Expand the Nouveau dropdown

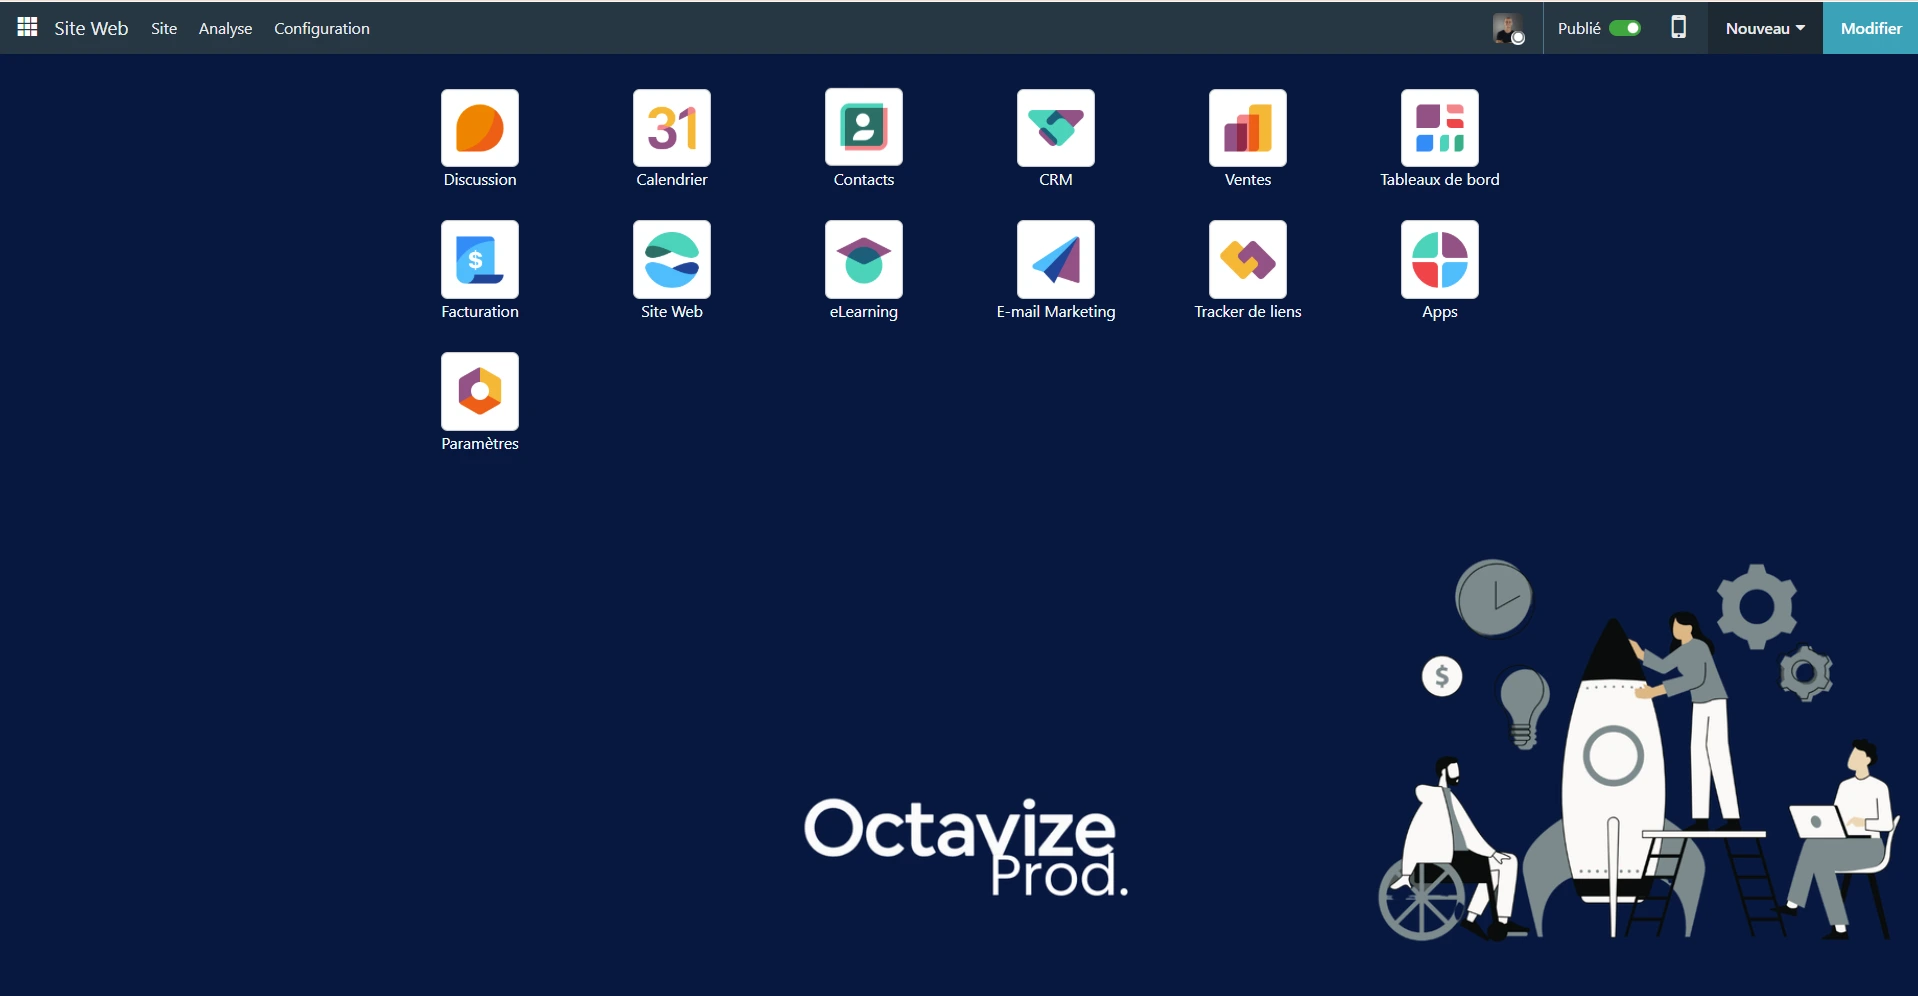tap(1765, 28)
